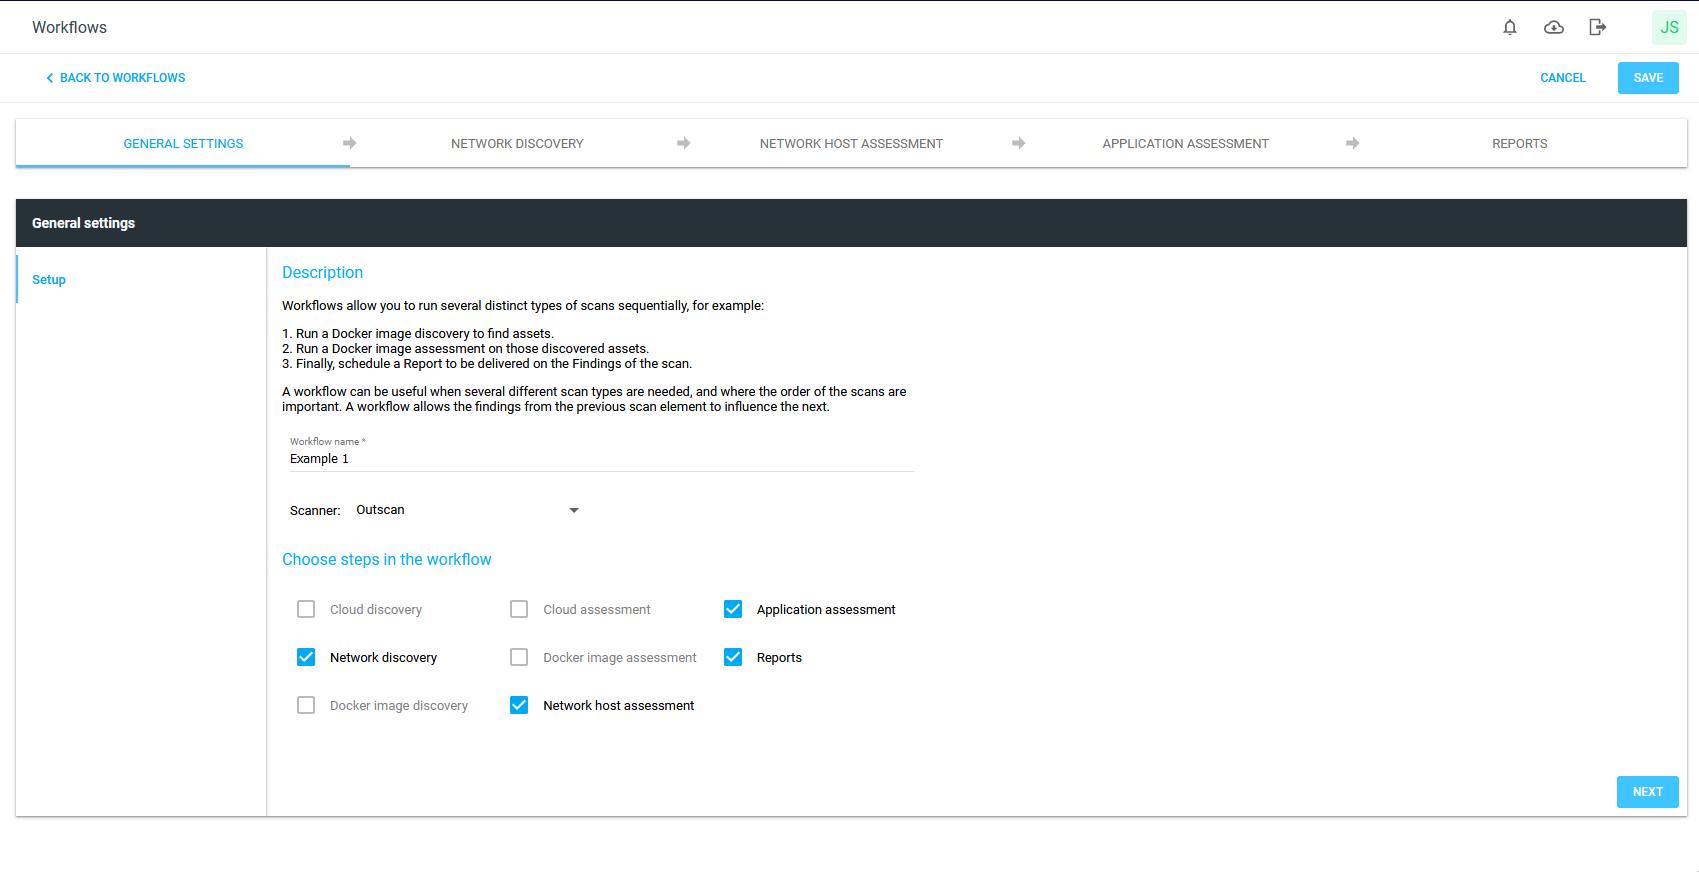This screenshot has height=872, width=1699.
Task: Expand the Scanner dropdown arrow
Action: coord(574,511)
